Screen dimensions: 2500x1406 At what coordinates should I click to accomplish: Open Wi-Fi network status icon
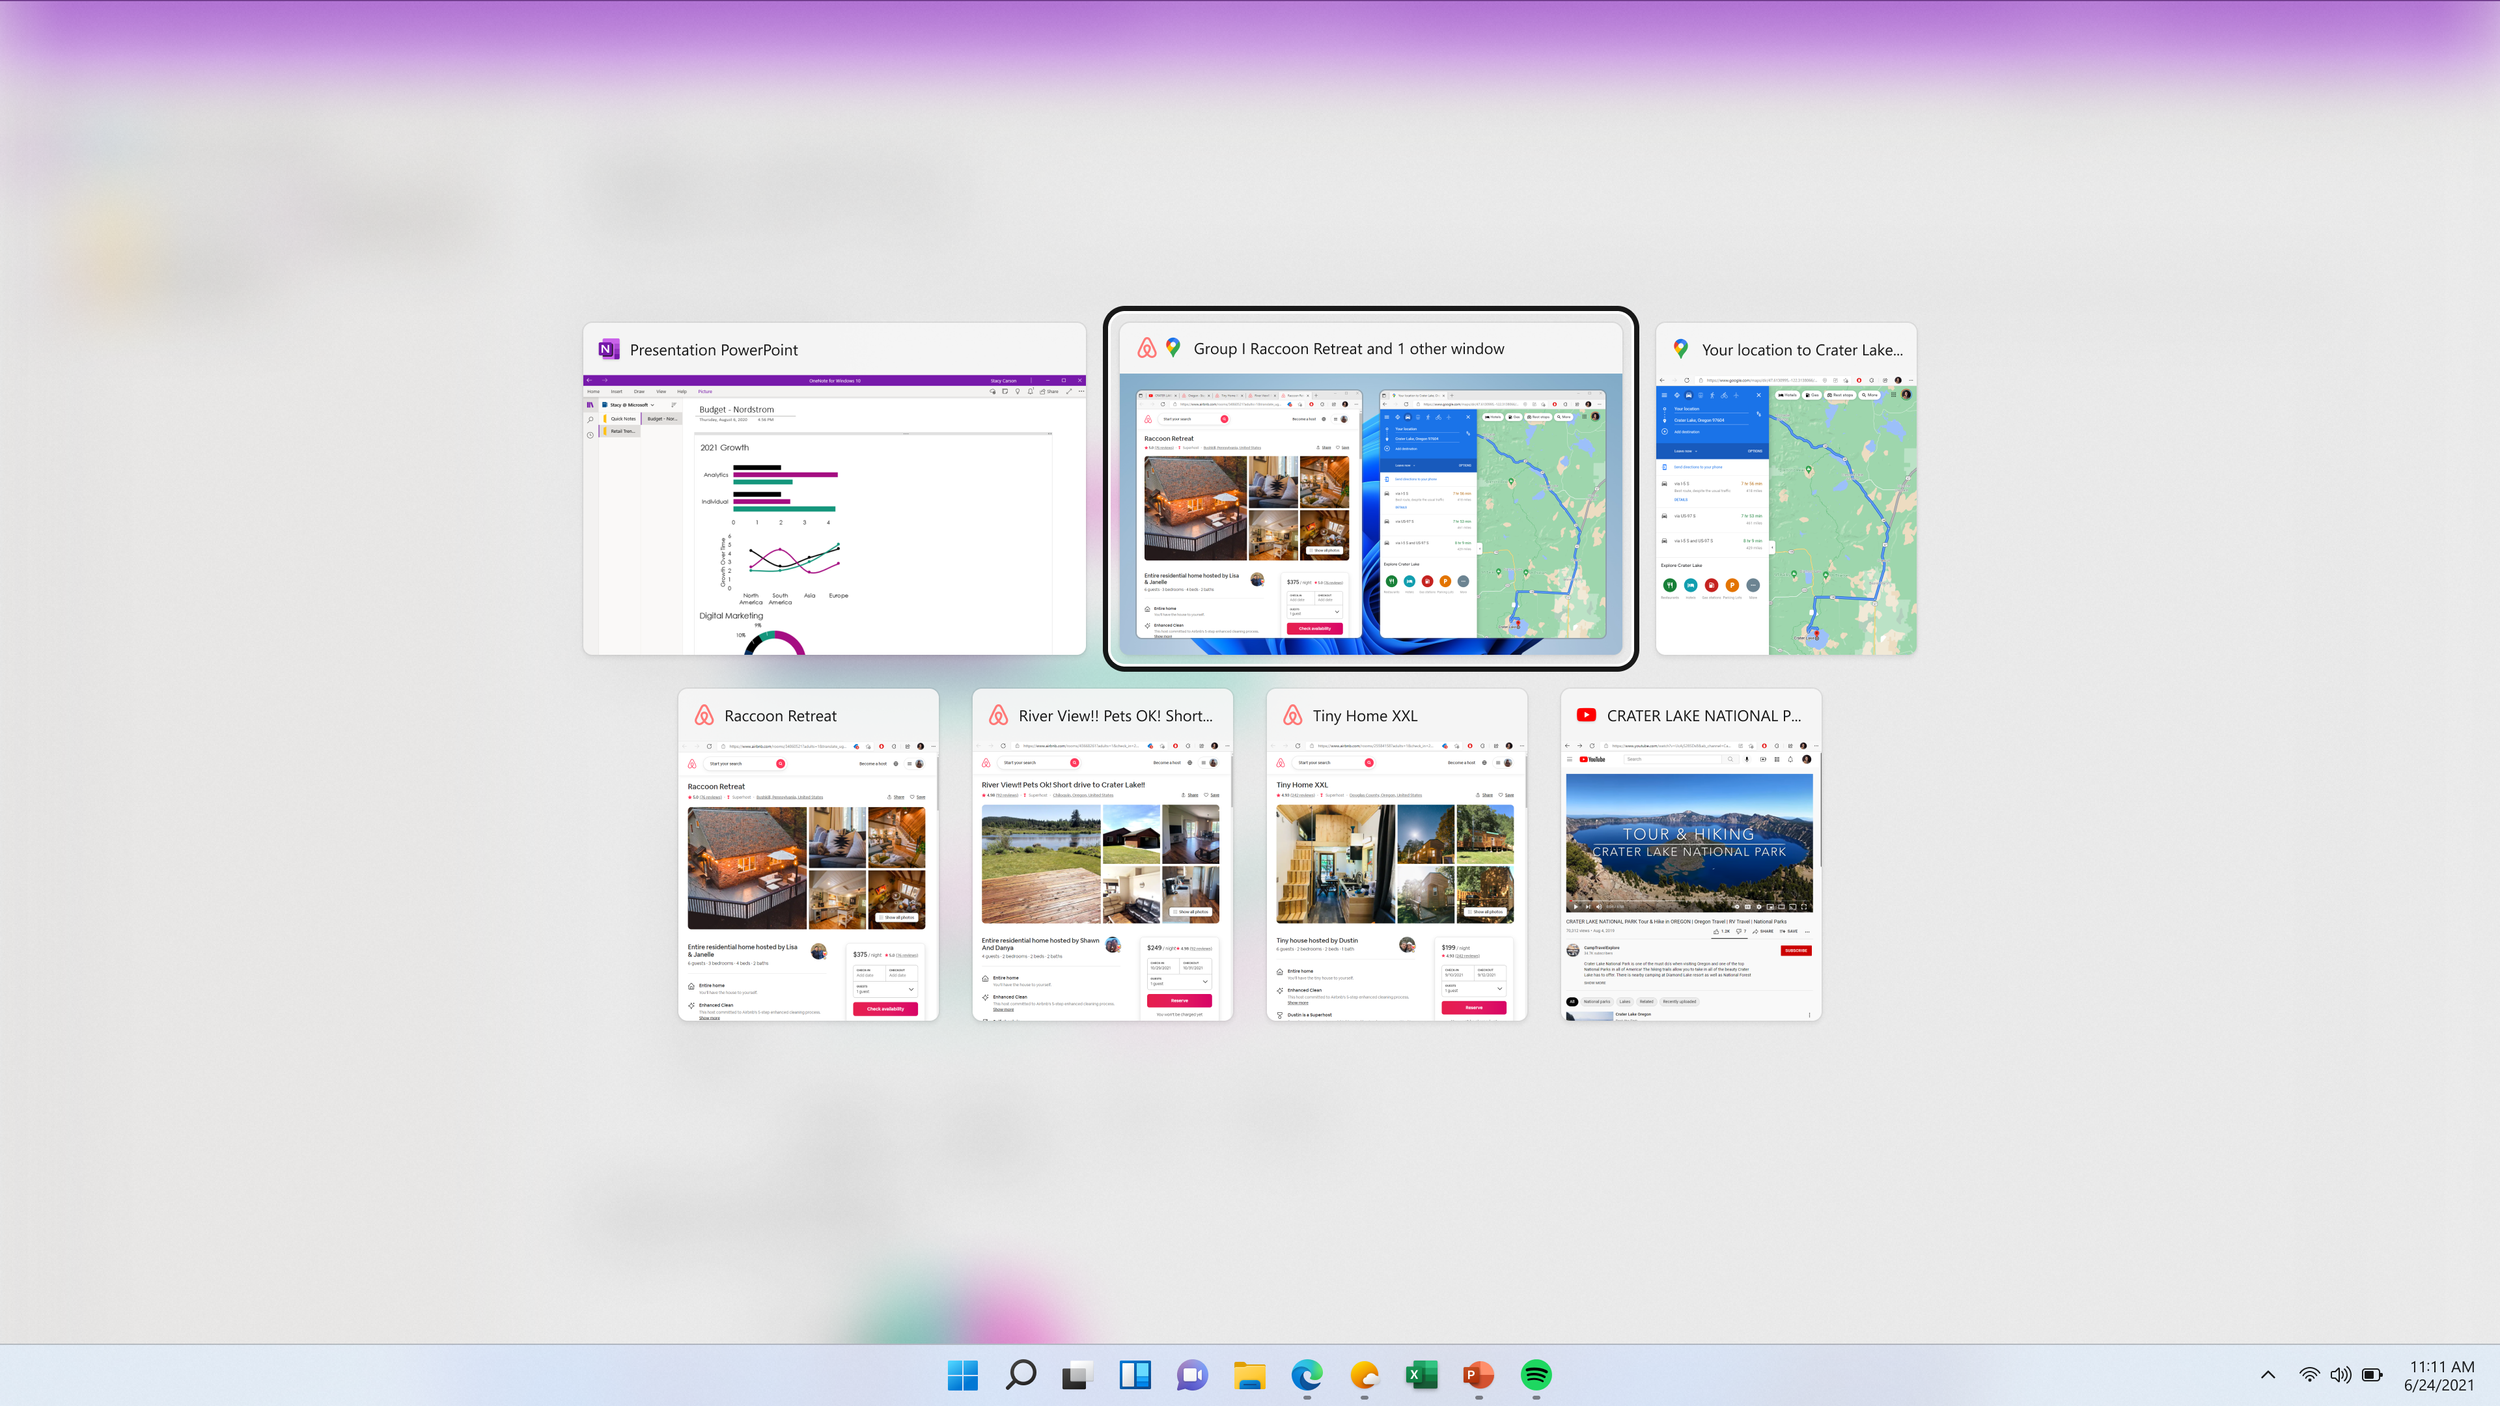[2309, 1375]
